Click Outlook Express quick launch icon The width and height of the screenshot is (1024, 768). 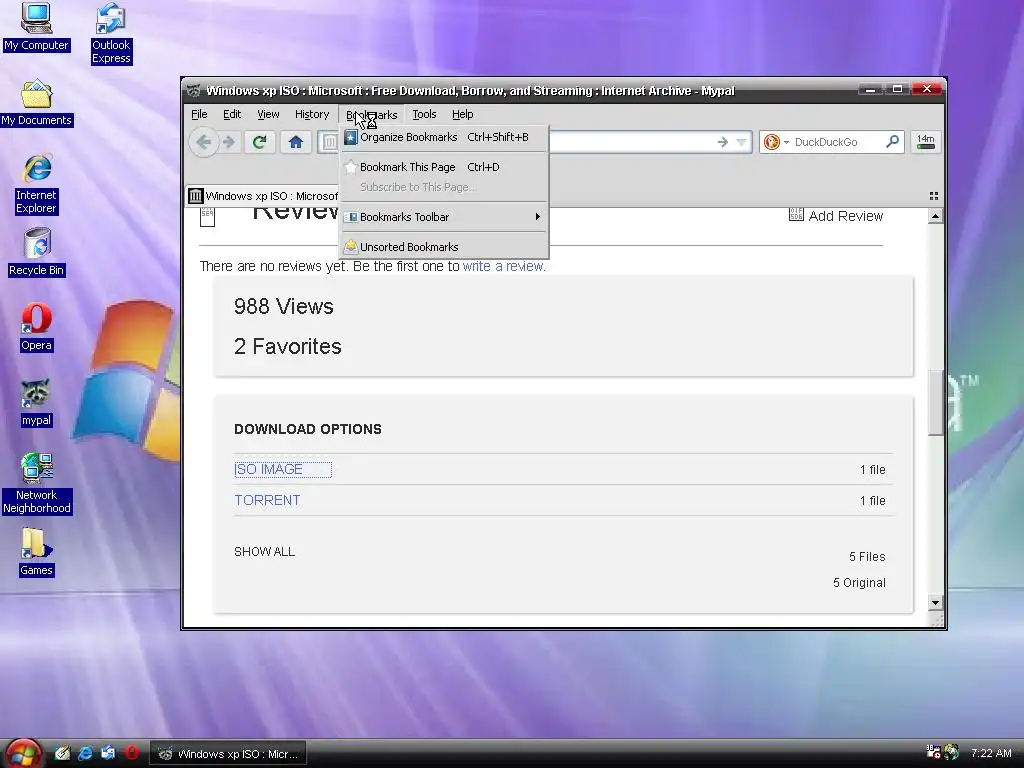(108, 753)
